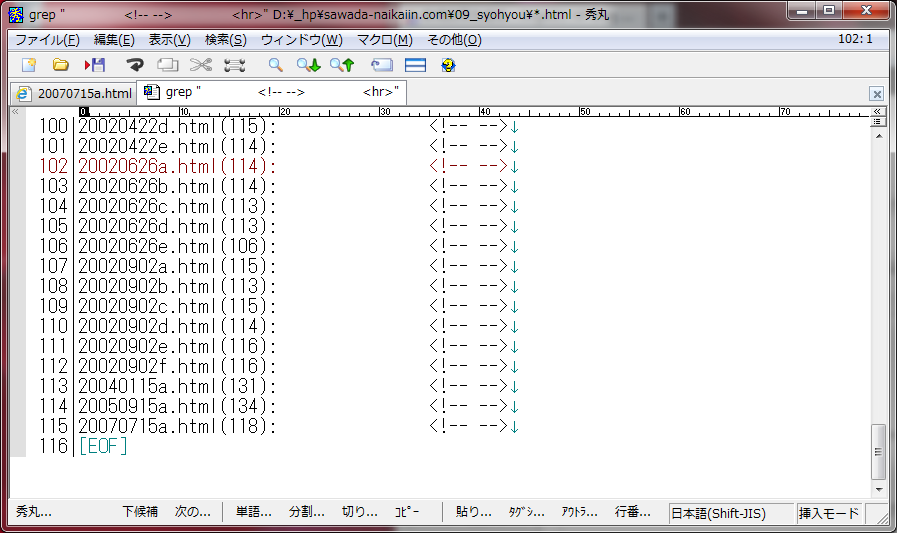Click result line 20020626e.html(106):

177,246
